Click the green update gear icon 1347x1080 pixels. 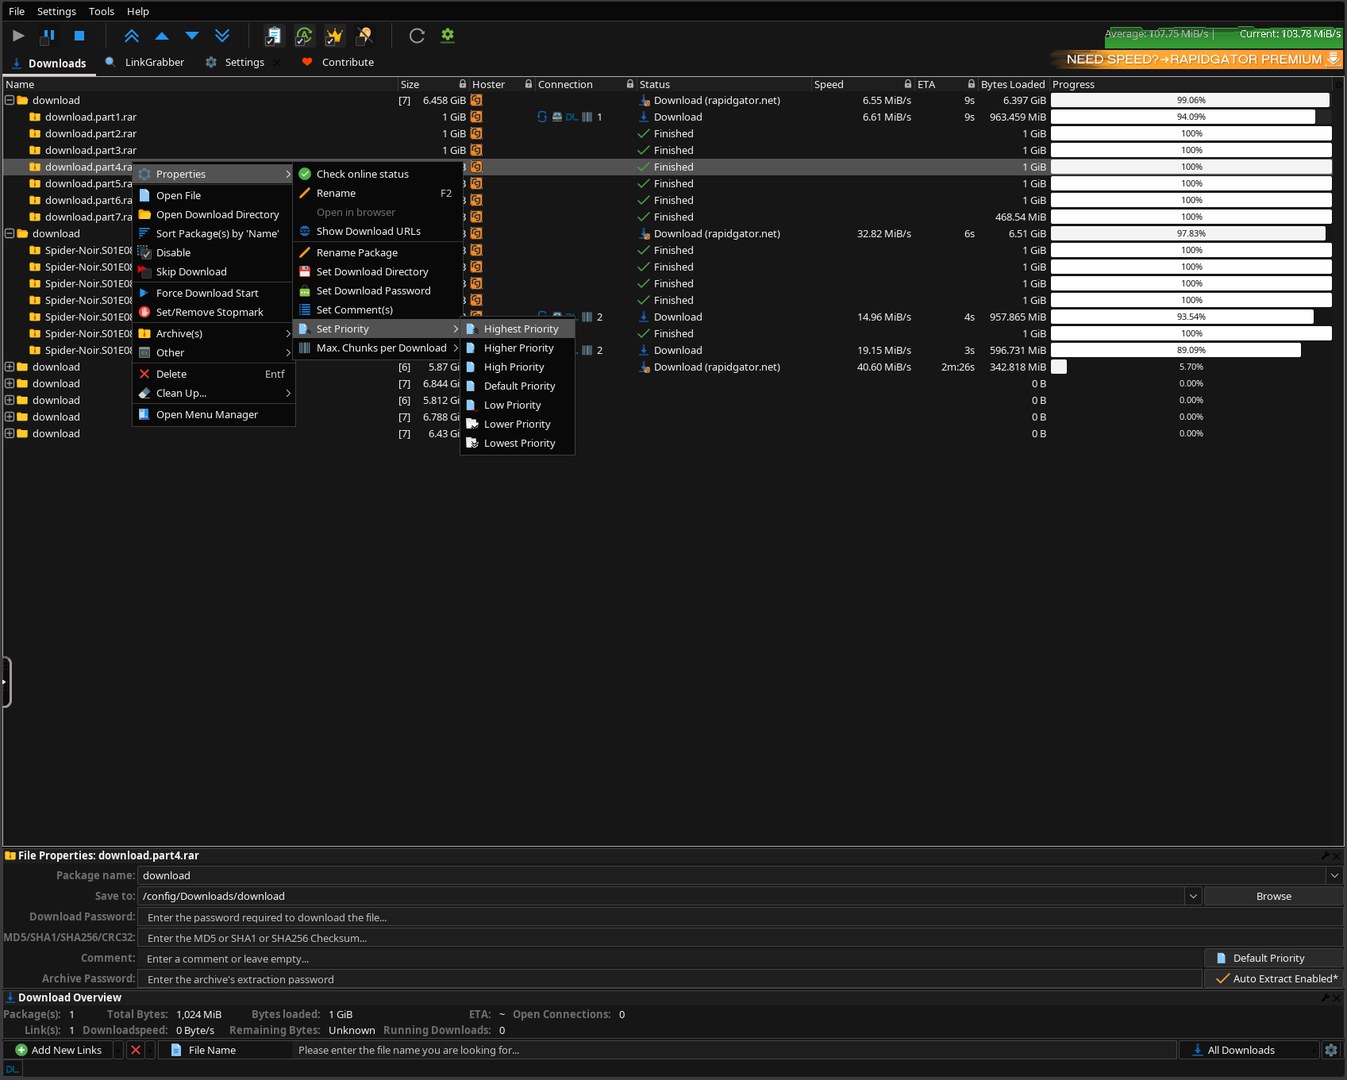coord(447,35)
